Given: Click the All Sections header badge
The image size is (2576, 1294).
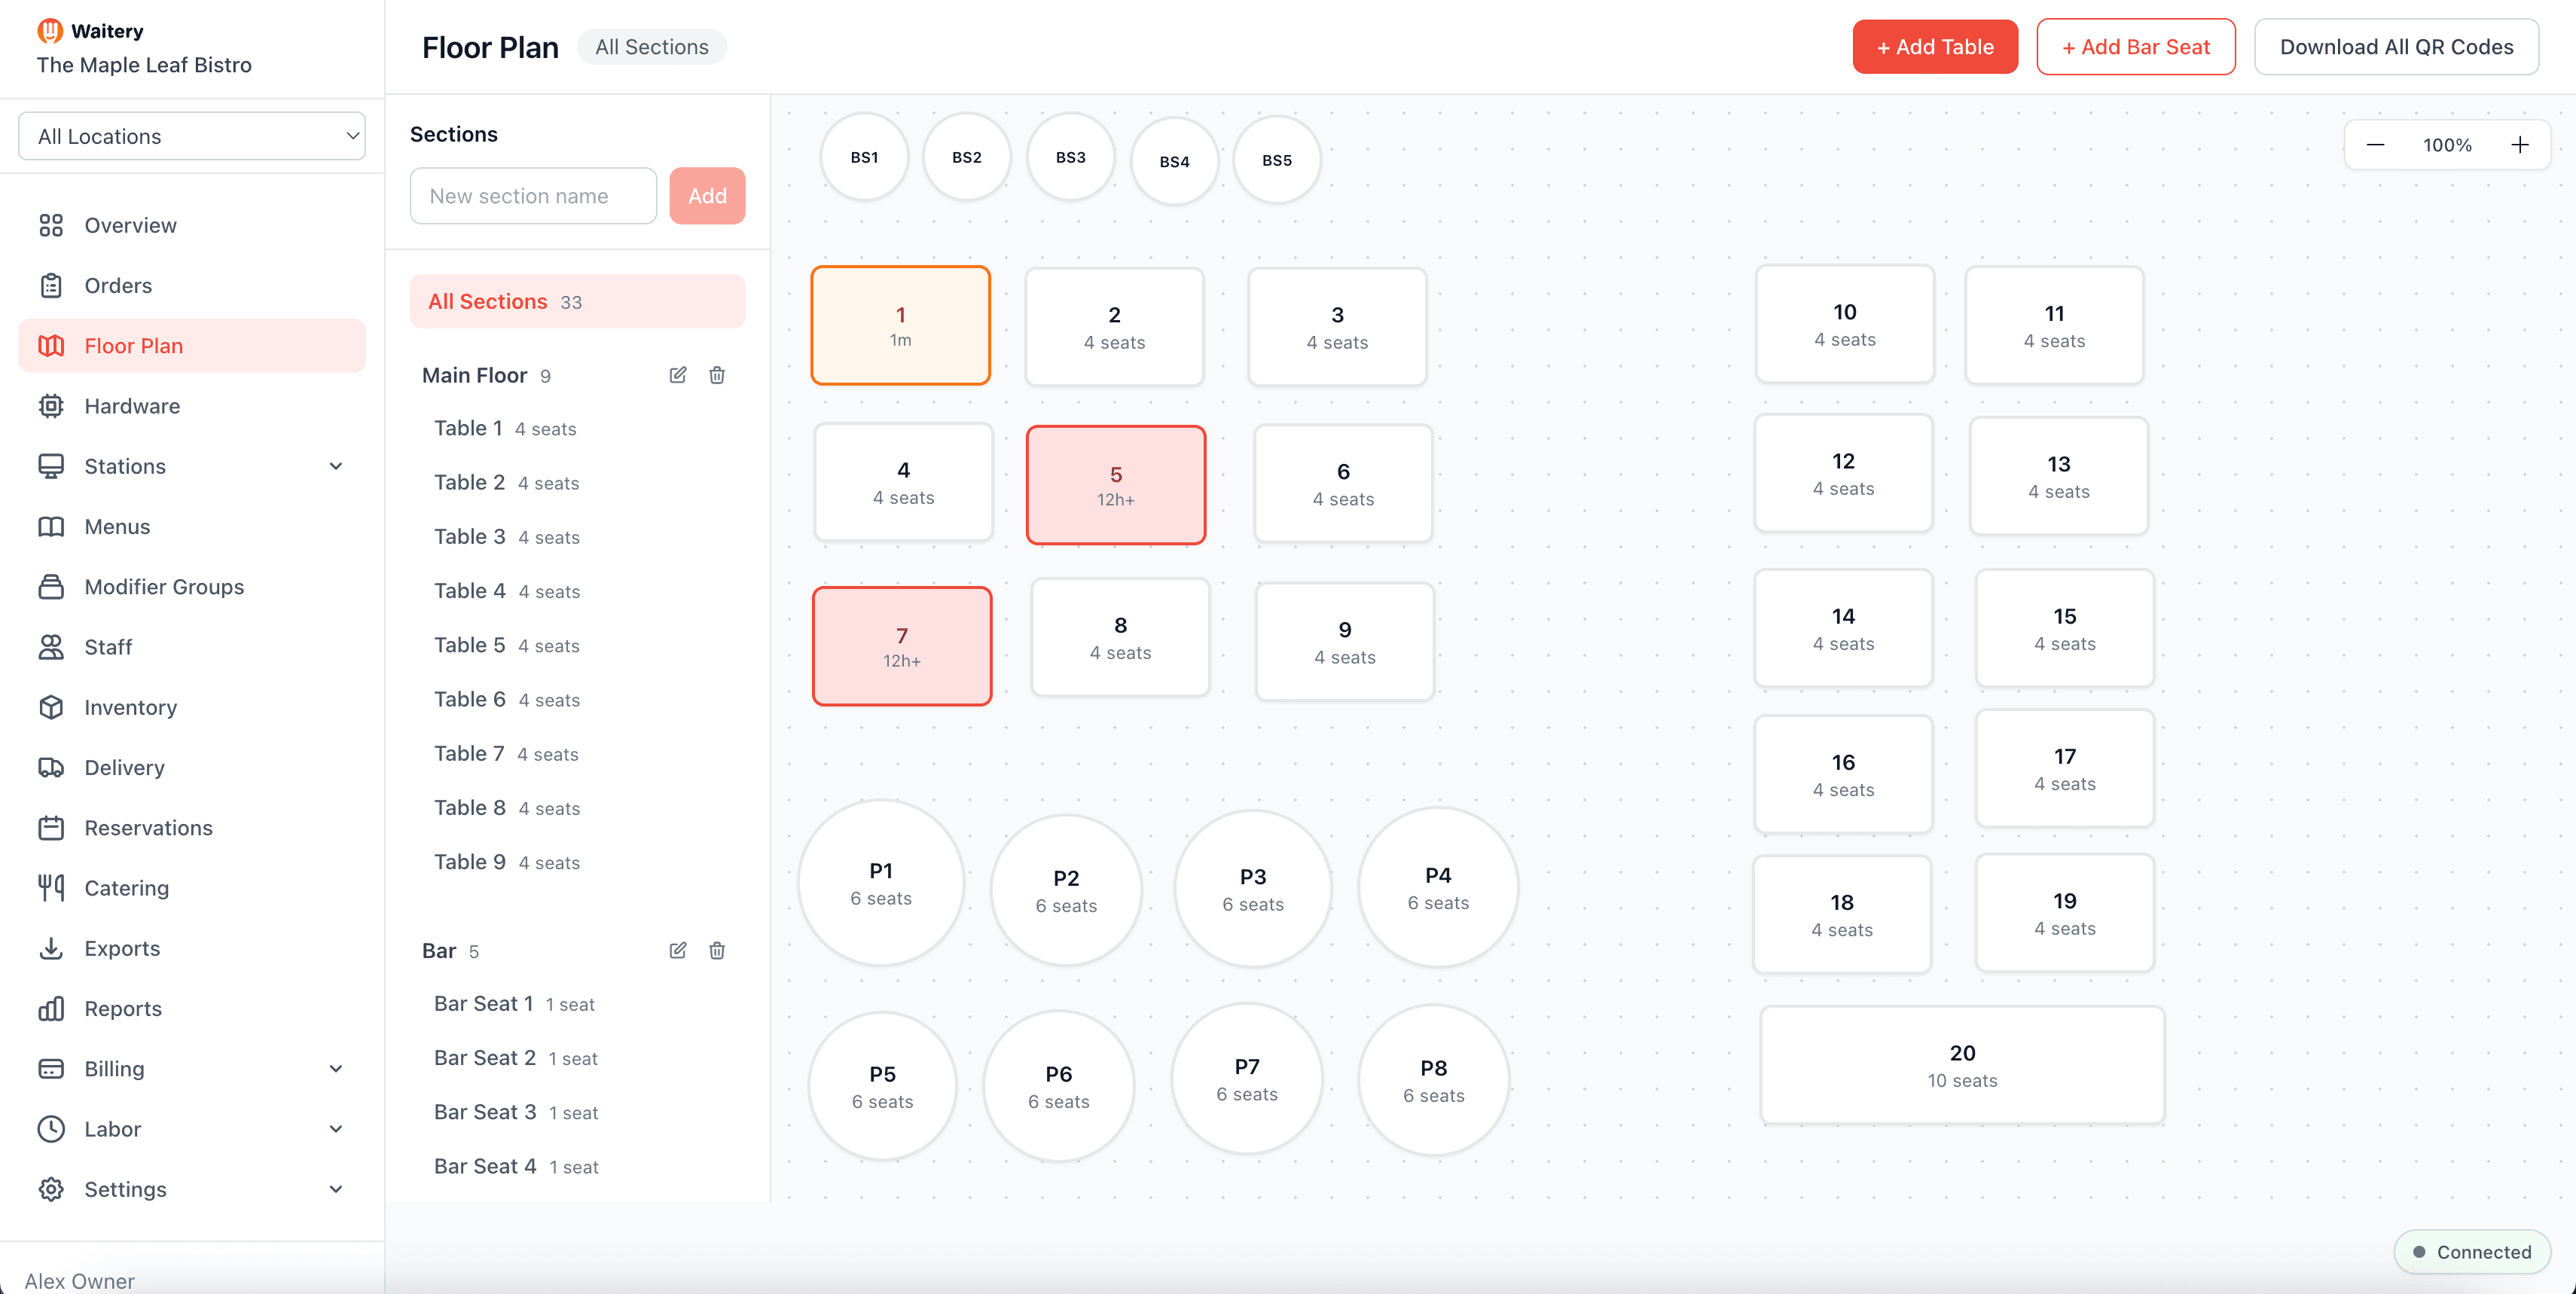Looking at the screenshot, I should (x=652, y=47).
